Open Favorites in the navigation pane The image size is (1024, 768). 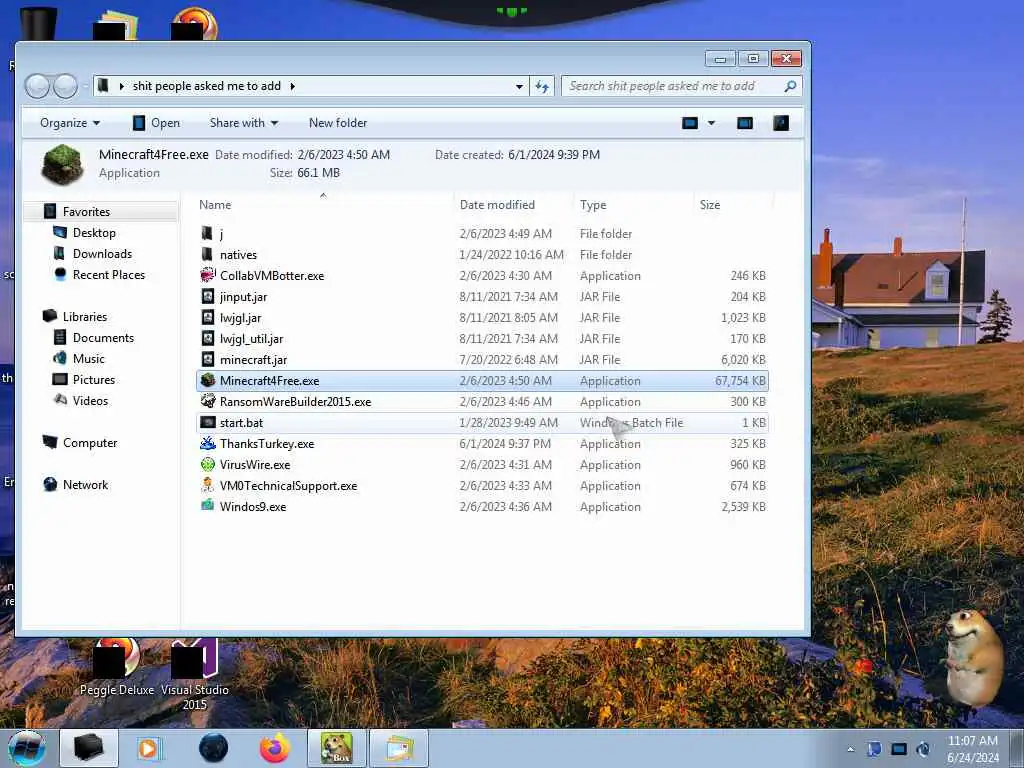86,212
